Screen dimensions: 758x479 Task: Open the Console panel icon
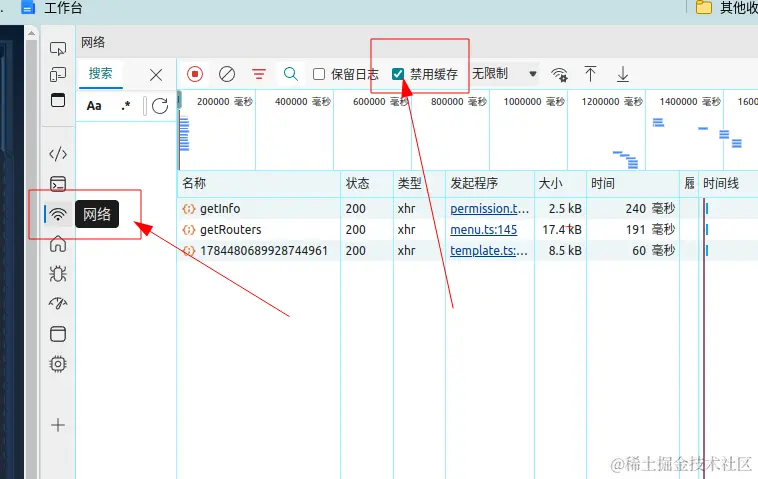tap(58, 184)
